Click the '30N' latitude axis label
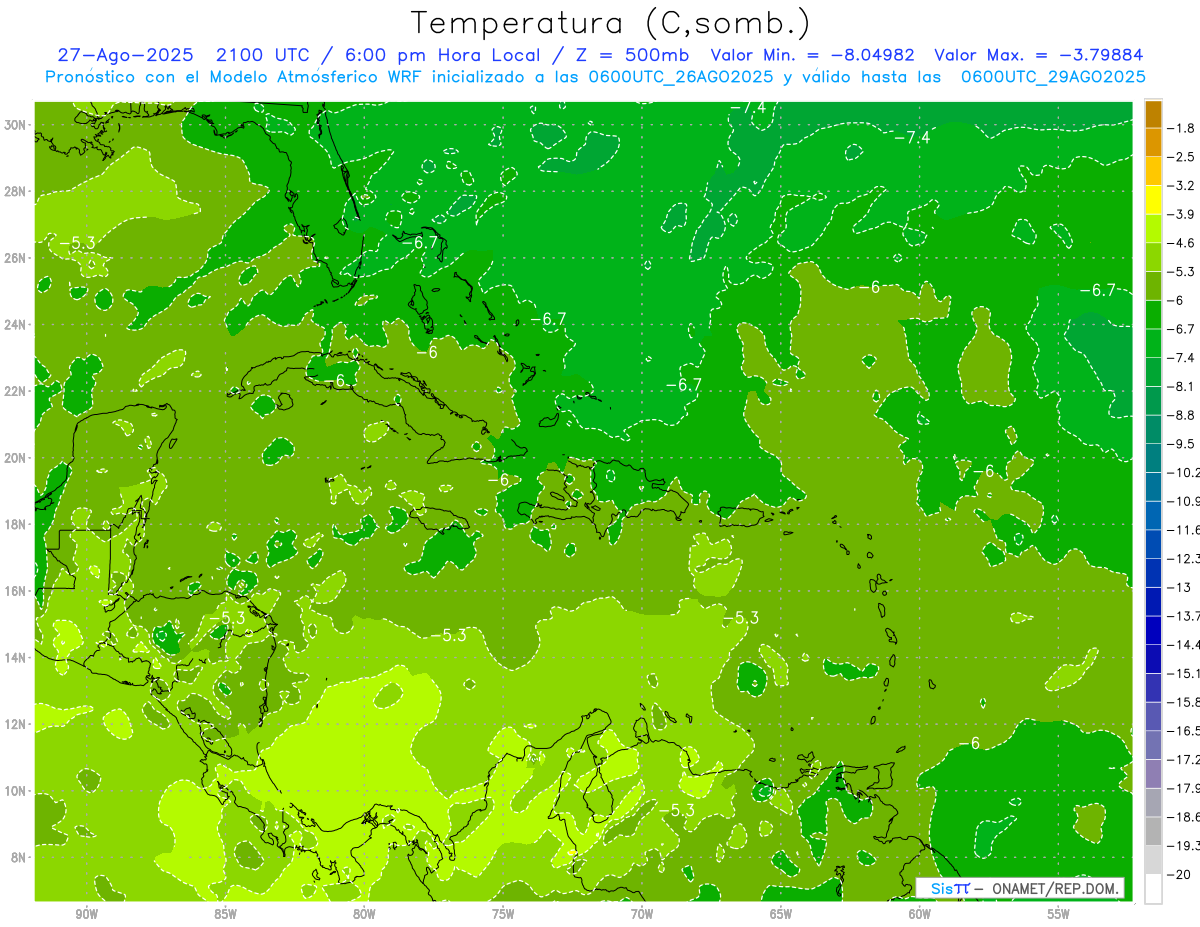1200x927 pixels. (x=15, y=125)
